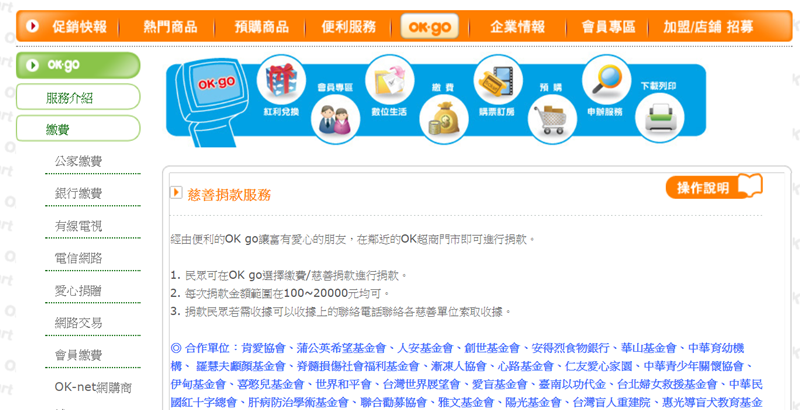Screen dimensions: 800x410
Task: Select 公家繳費 in the sidebar
Action: point(78,162)
